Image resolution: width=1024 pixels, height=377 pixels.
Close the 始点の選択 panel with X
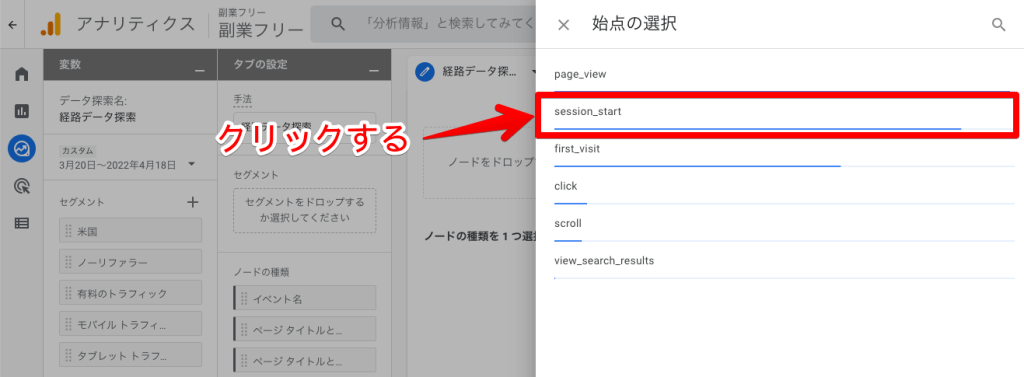[x=564, y=25]
